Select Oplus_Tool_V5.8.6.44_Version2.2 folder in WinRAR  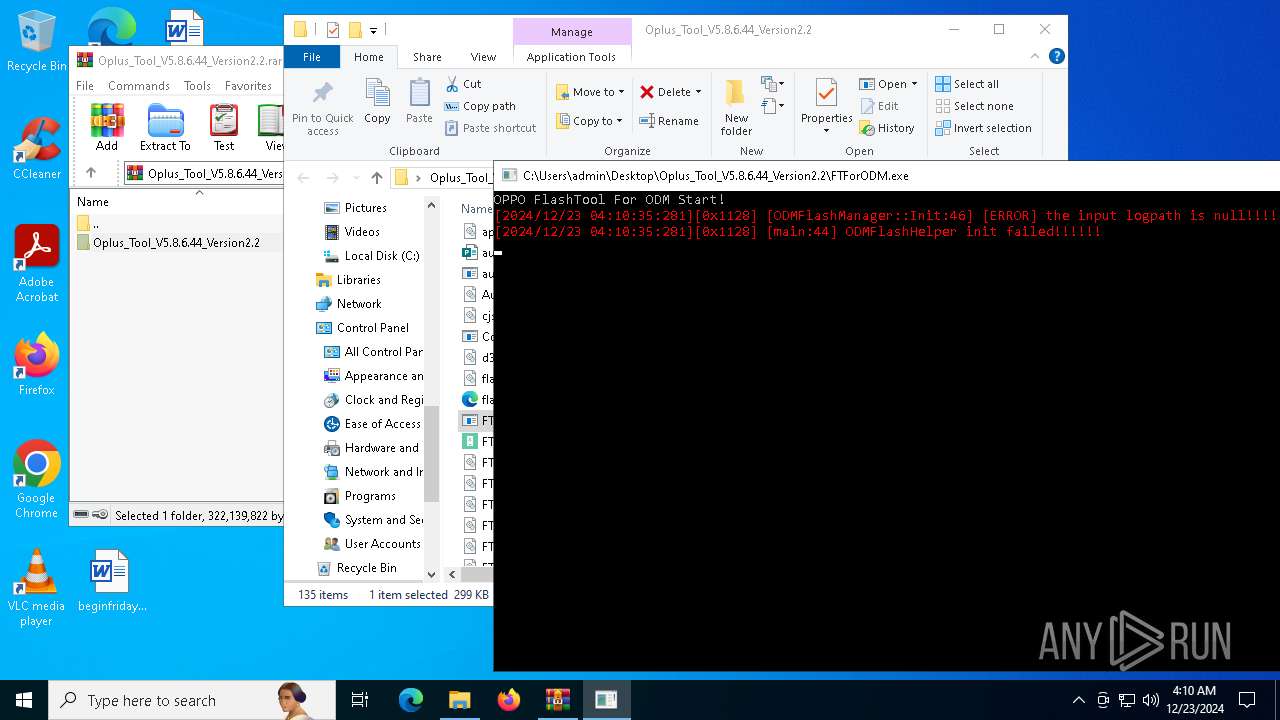(x=177, y=243)
